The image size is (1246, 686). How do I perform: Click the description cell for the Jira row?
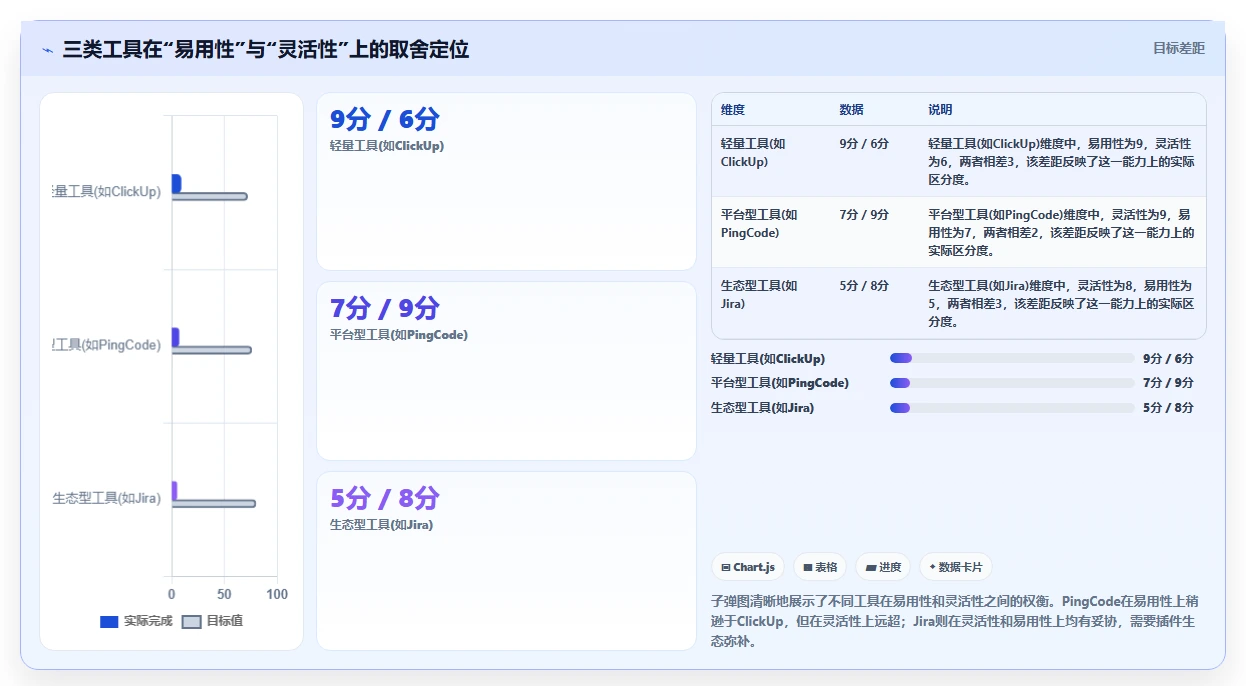(1061, 303)
